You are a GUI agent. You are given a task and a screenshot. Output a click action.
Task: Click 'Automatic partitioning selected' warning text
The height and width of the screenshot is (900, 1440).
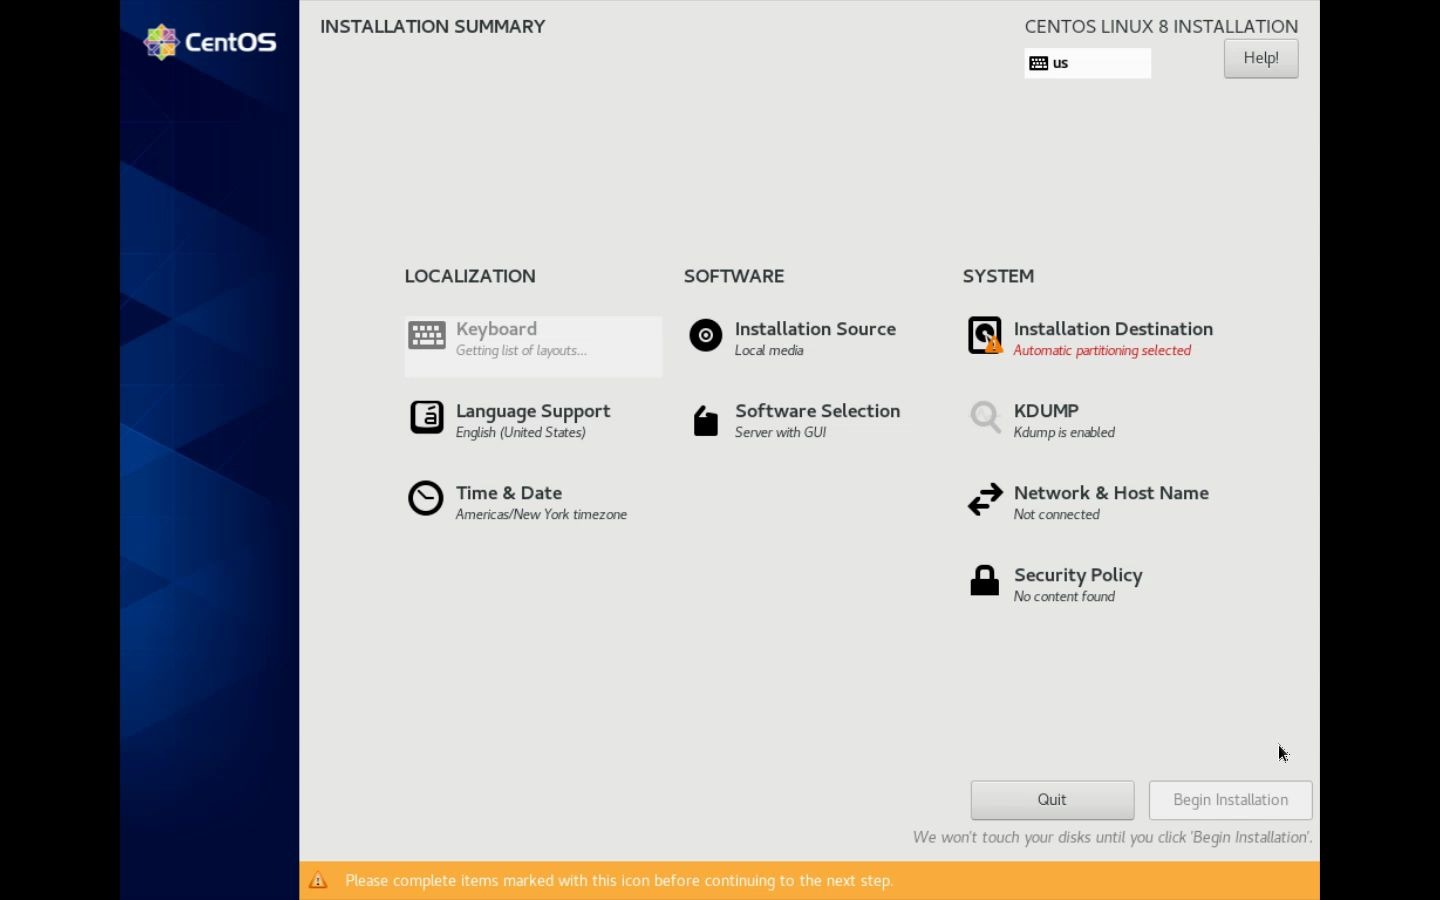point(1102,351)
